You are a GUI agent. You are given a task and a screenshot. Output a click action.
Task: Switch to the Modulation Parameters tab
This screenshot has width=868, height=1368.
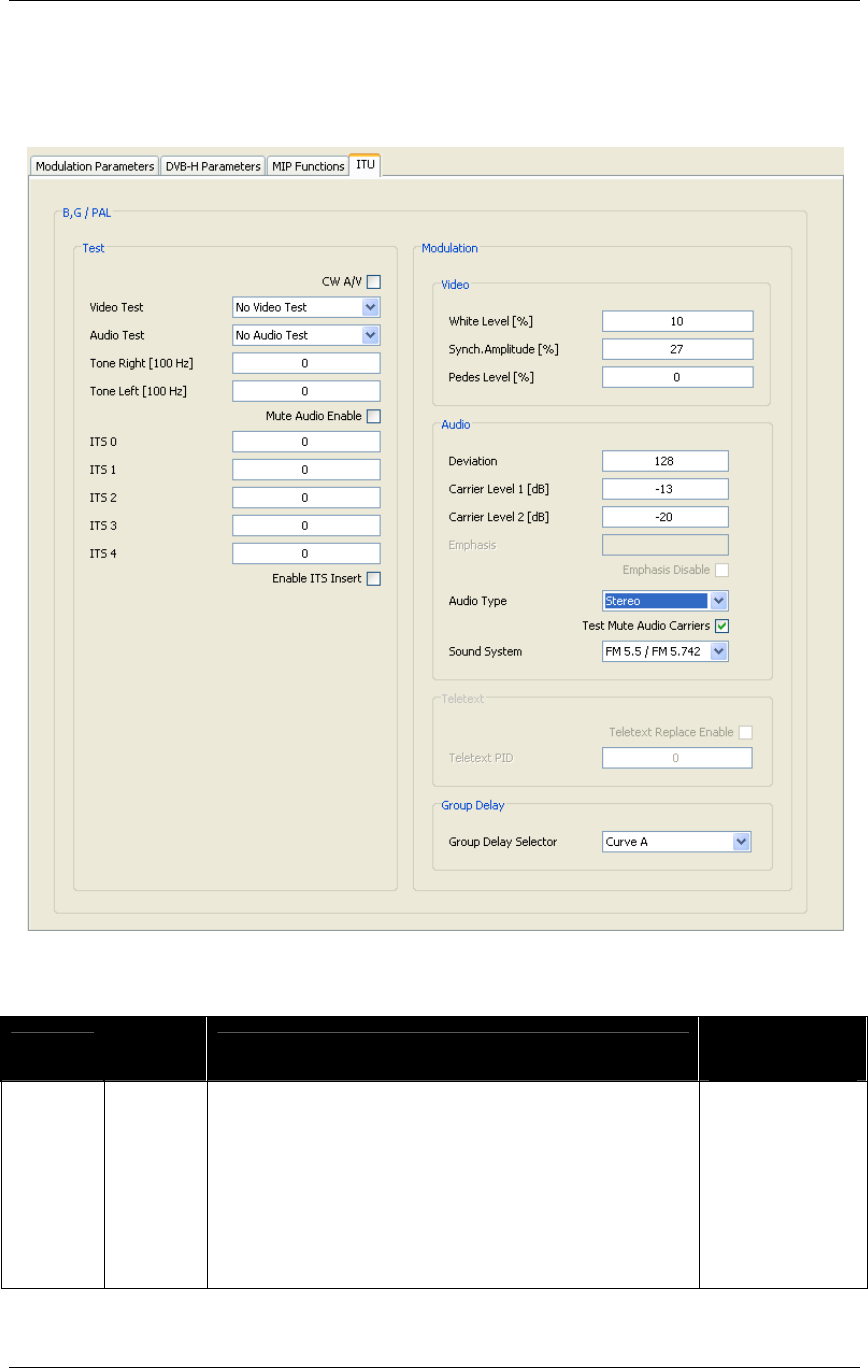click(x=94, y=166)
